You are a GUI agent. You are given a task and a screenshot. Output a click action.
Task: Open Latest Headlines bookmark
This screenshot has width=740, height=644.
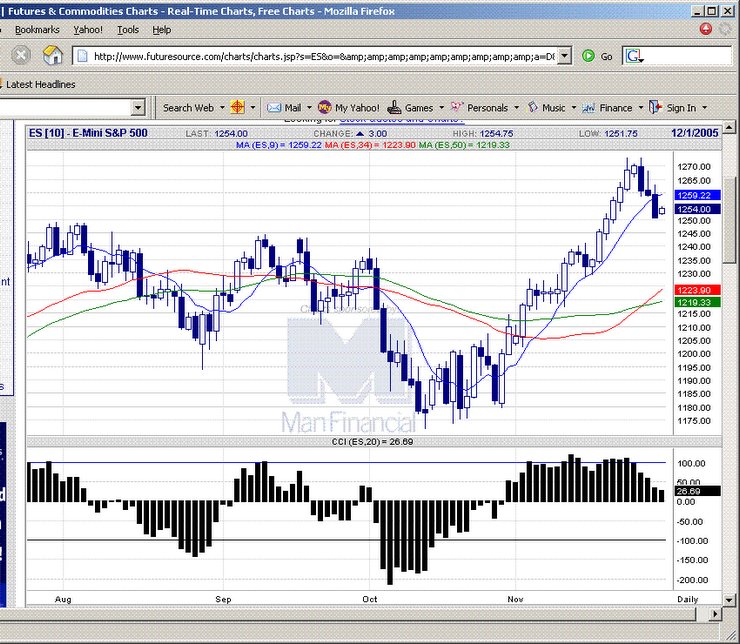click(41, 84)
